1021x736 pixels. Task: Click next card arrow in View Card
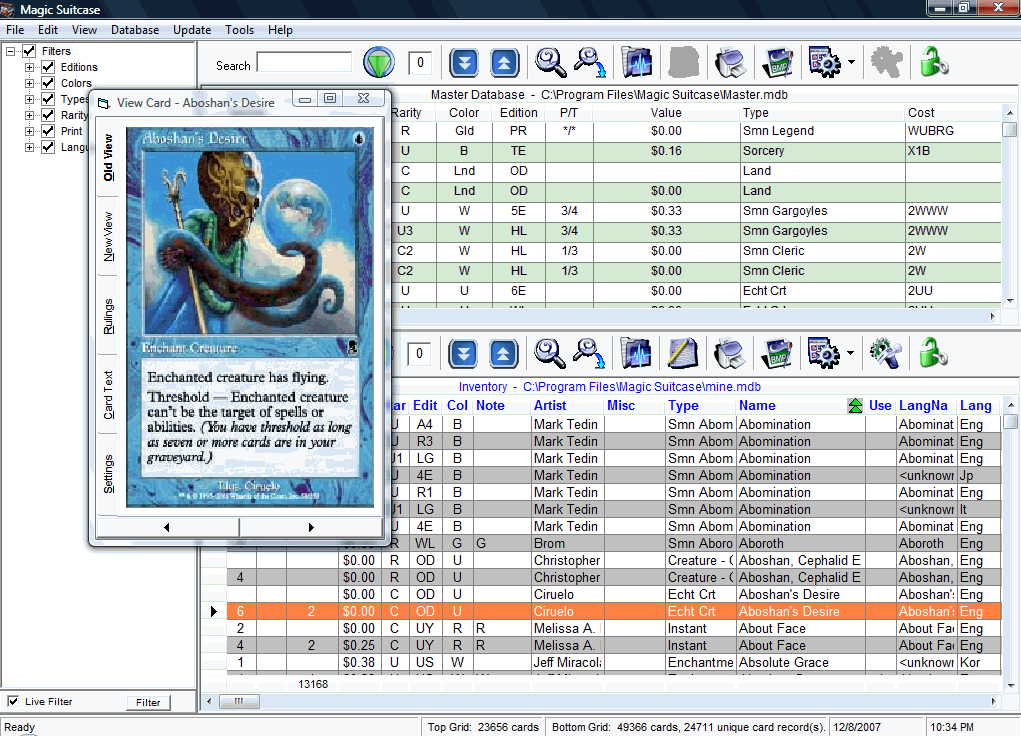(x=311, y=527)
